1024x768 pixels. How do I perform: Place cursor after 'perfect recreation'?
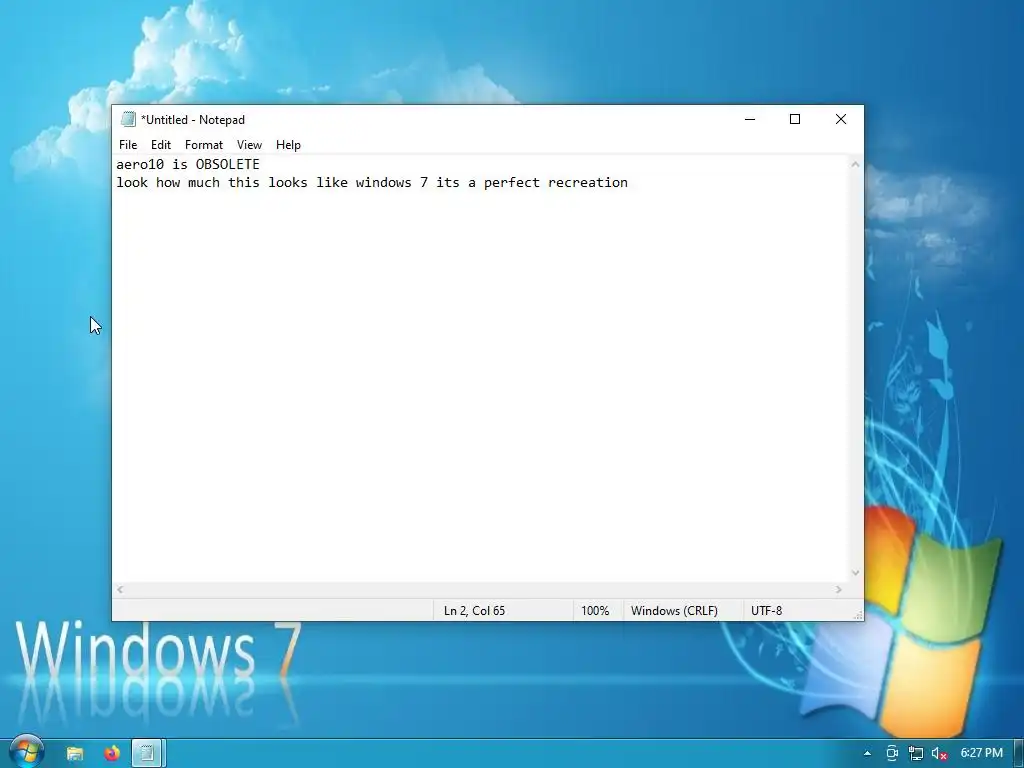(629, 183)
